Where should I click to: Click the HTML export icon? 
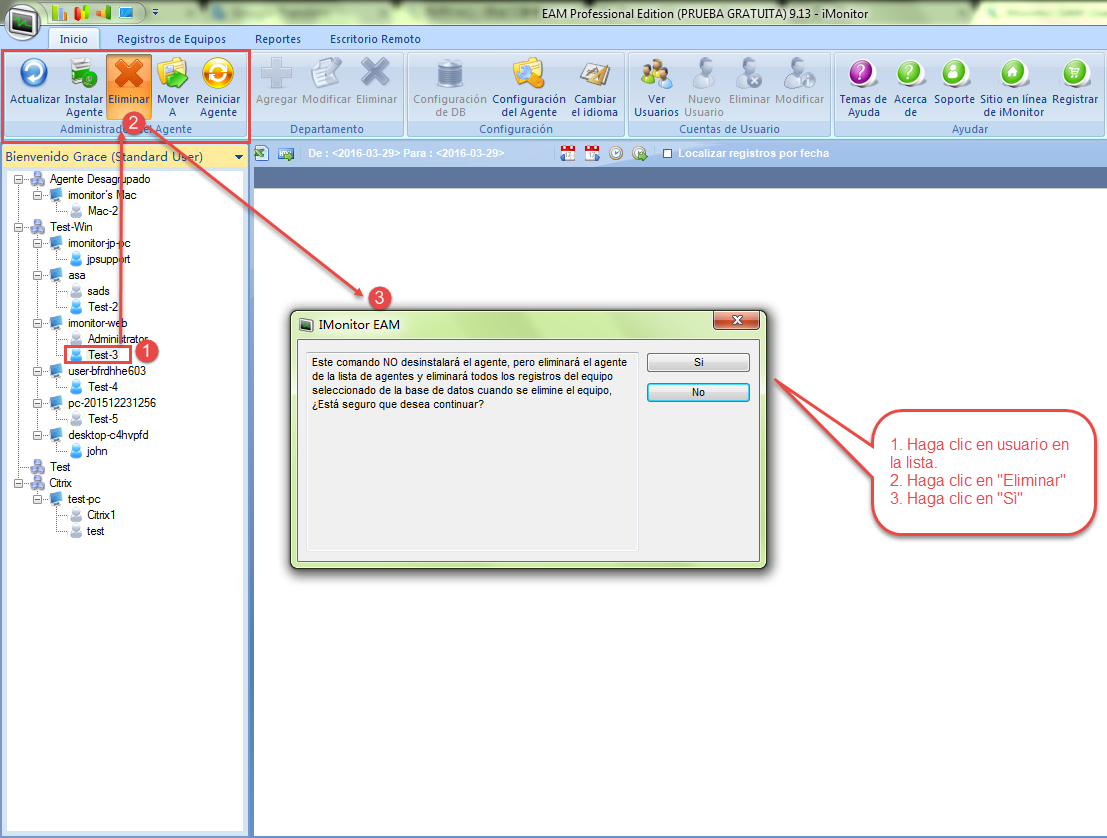tap(286, 153)
